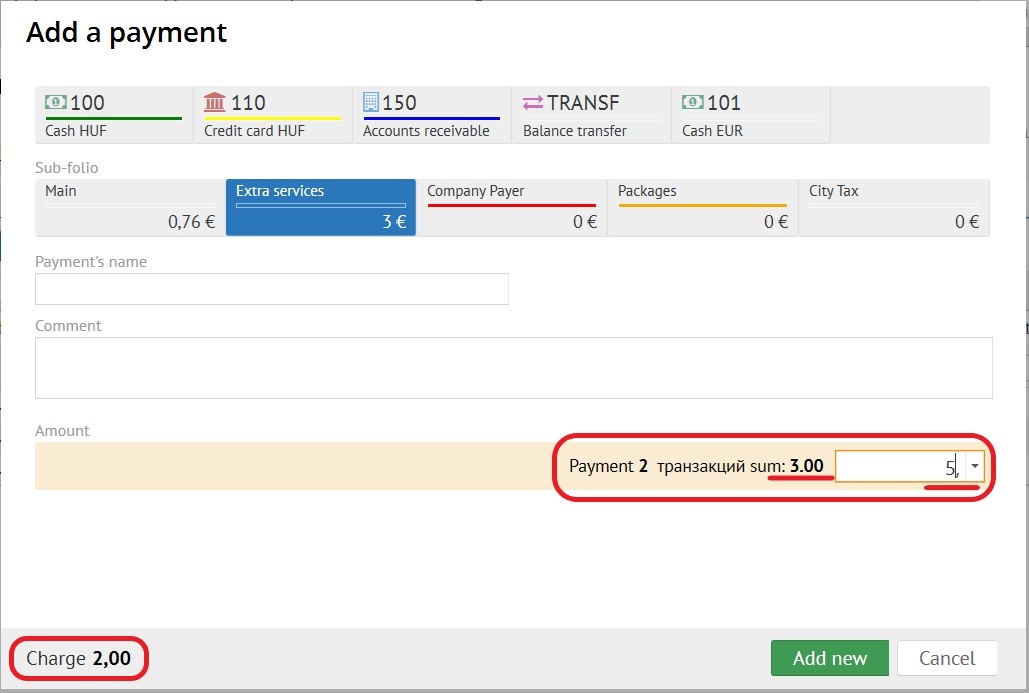Cancel the payment dialog
Screen dimensions: 1029x693
pyautogui.click(x=946, y=658)
